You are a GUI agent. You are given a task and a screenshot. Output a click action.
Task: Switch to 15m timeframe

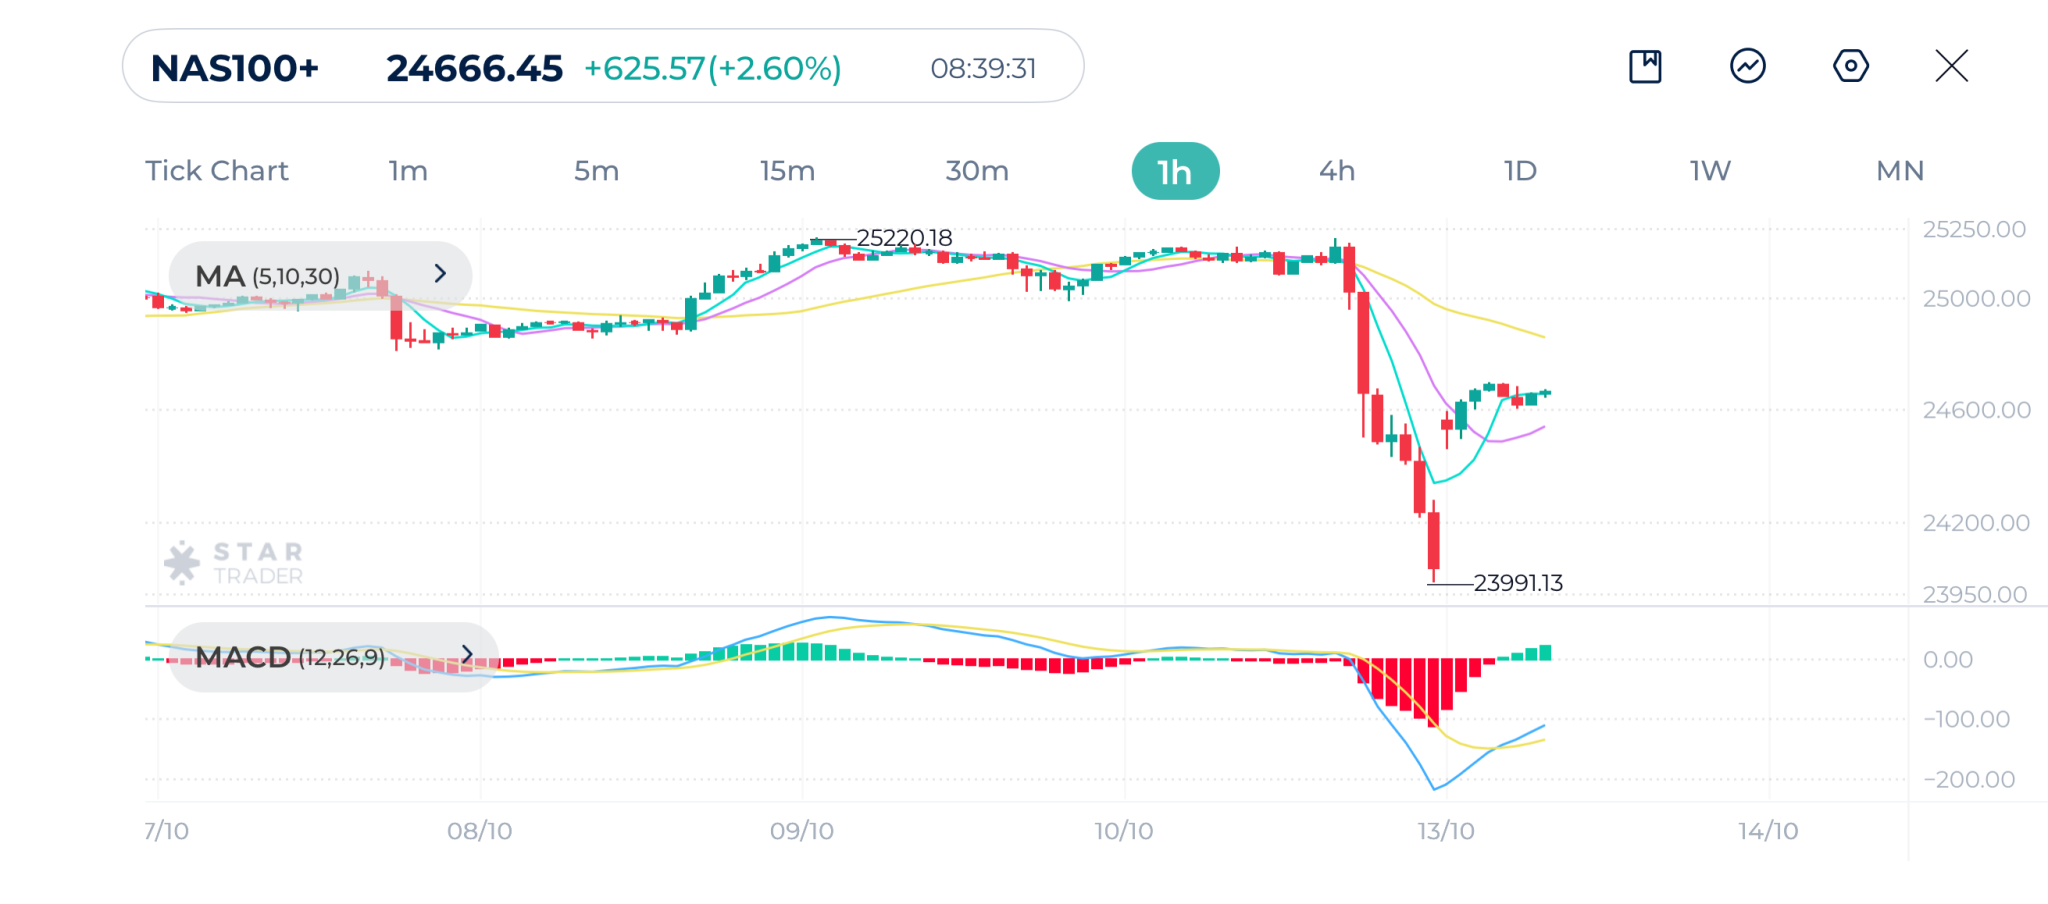pos(787,171)
